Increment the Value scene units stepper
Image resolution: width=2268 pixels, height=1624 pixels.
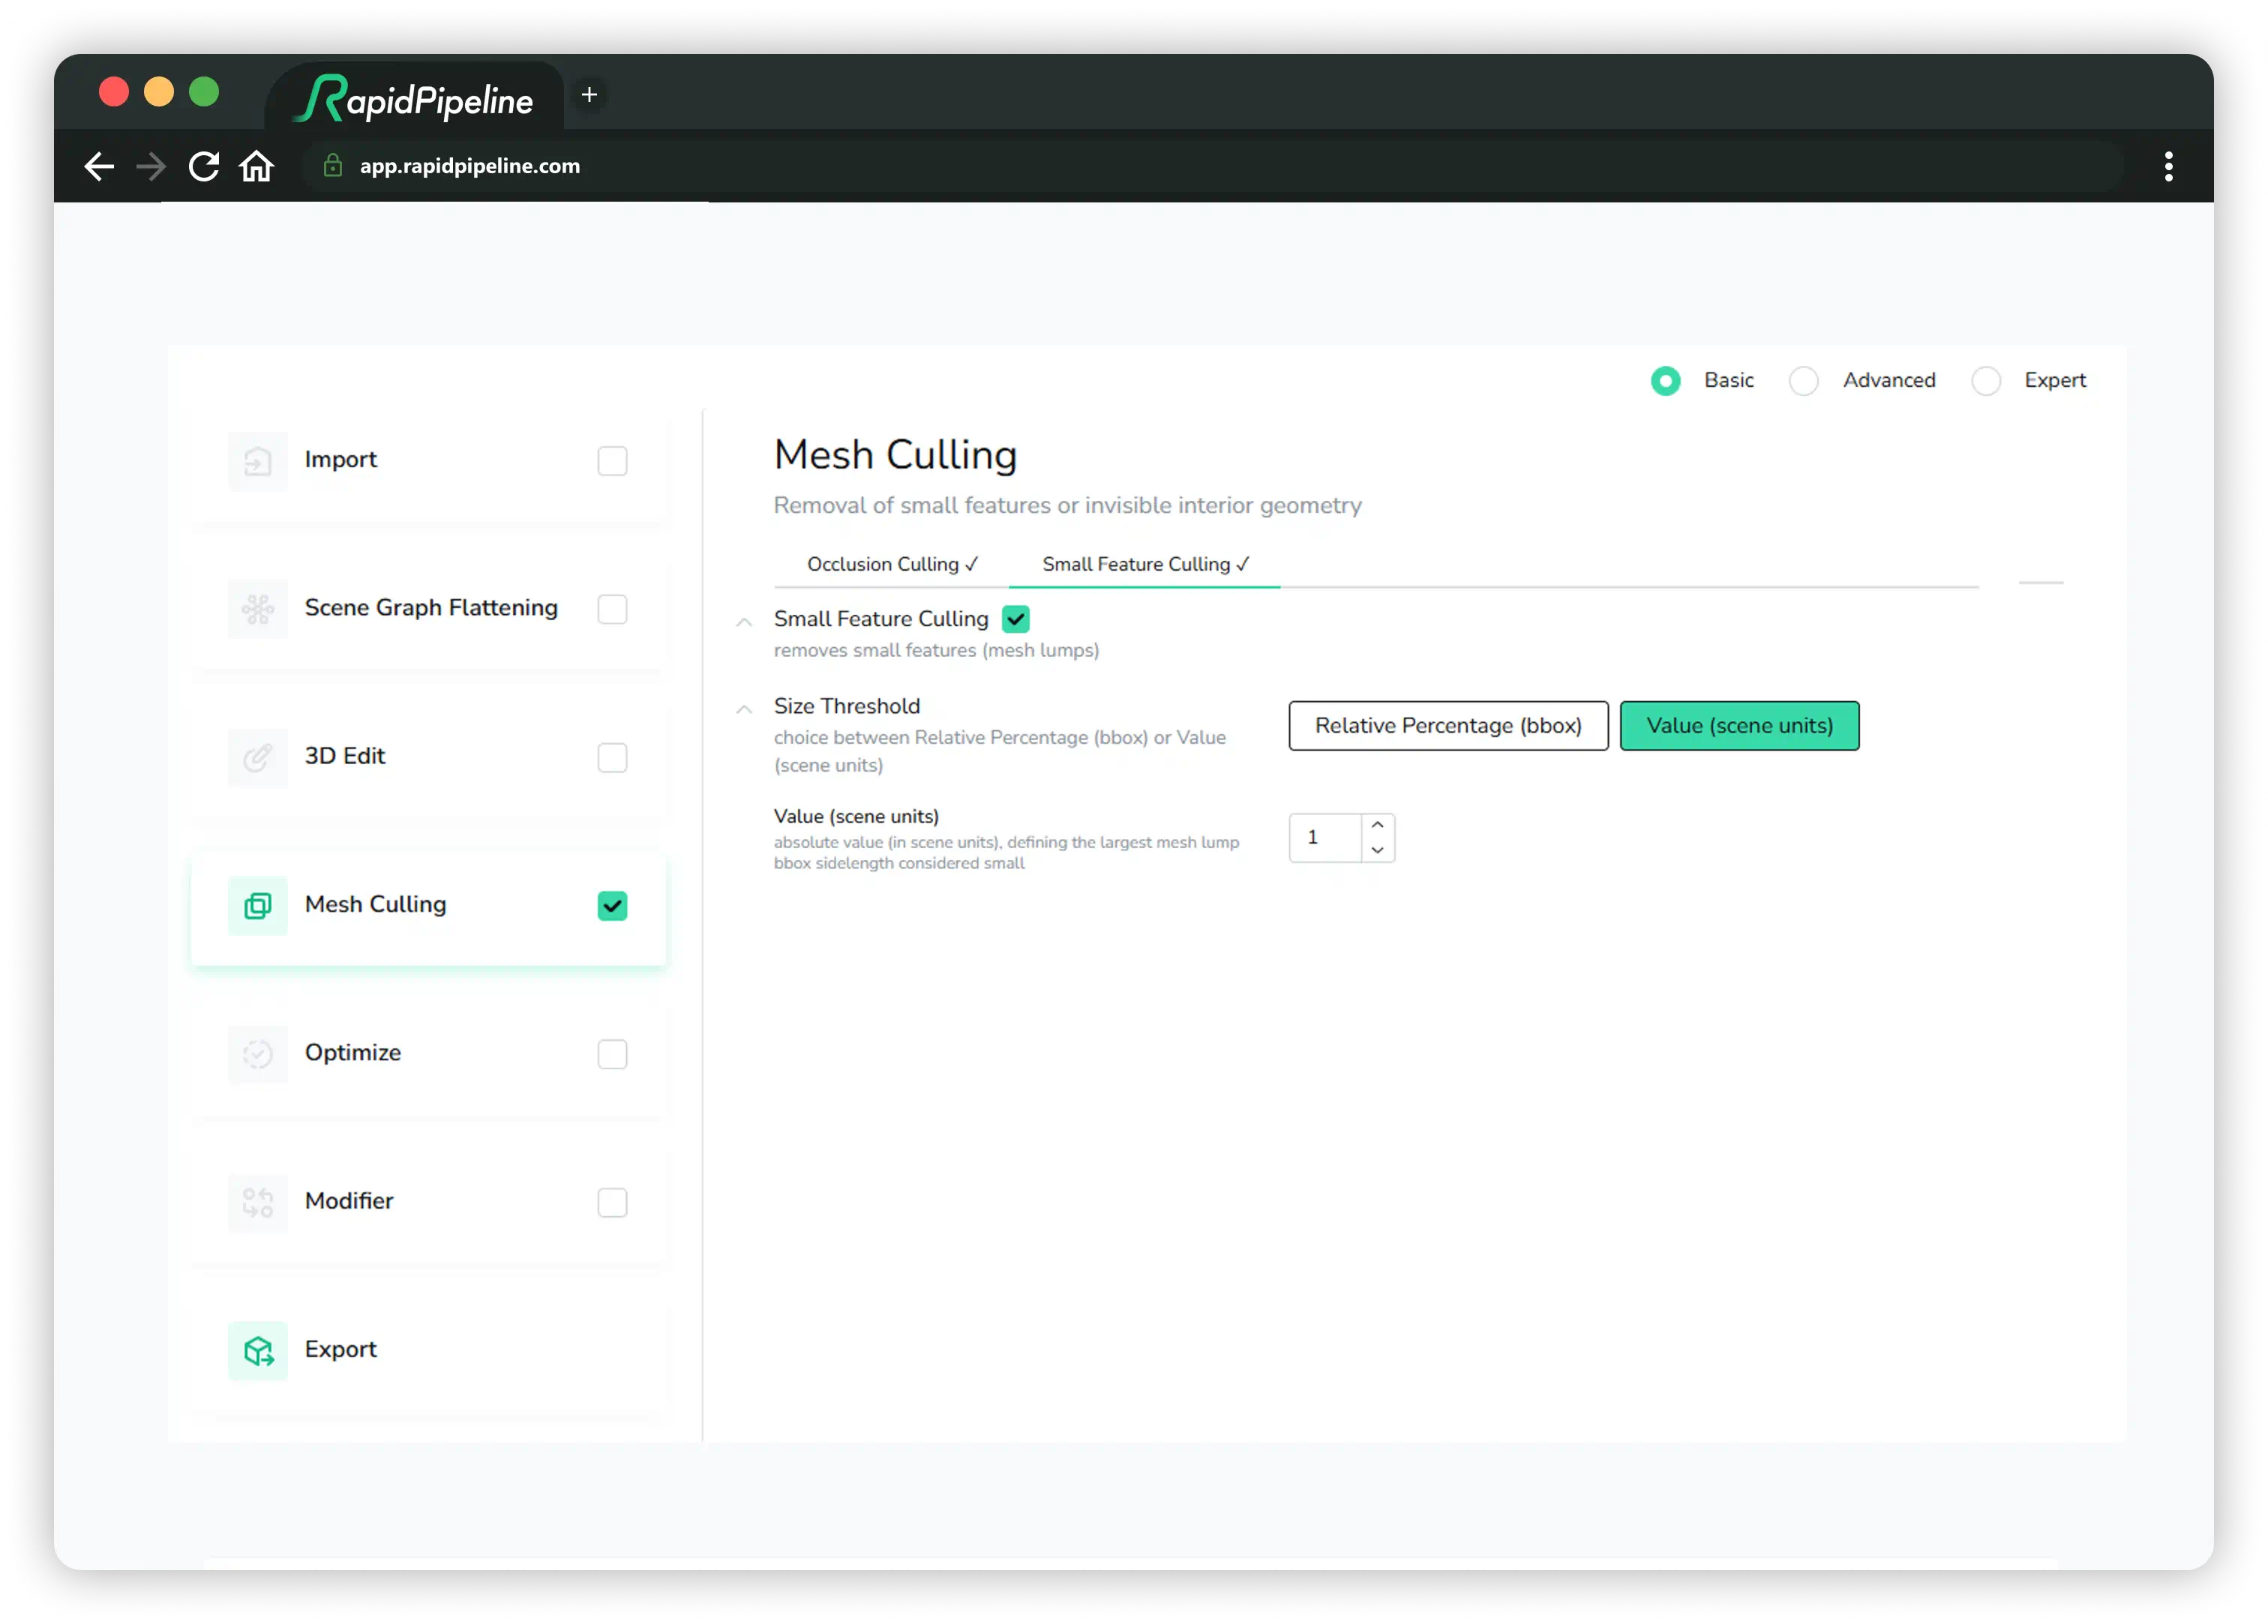pos(1380,824)
